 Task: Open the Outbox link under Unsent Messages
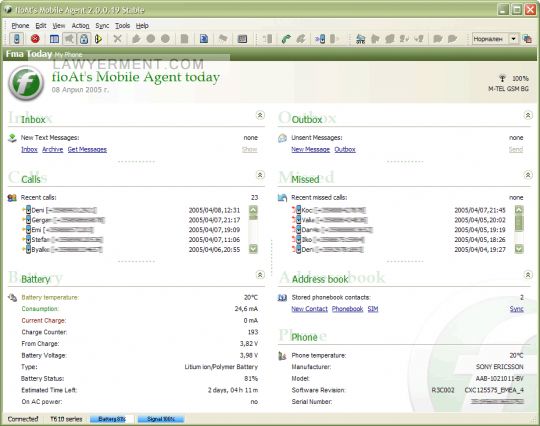[345, 149]
